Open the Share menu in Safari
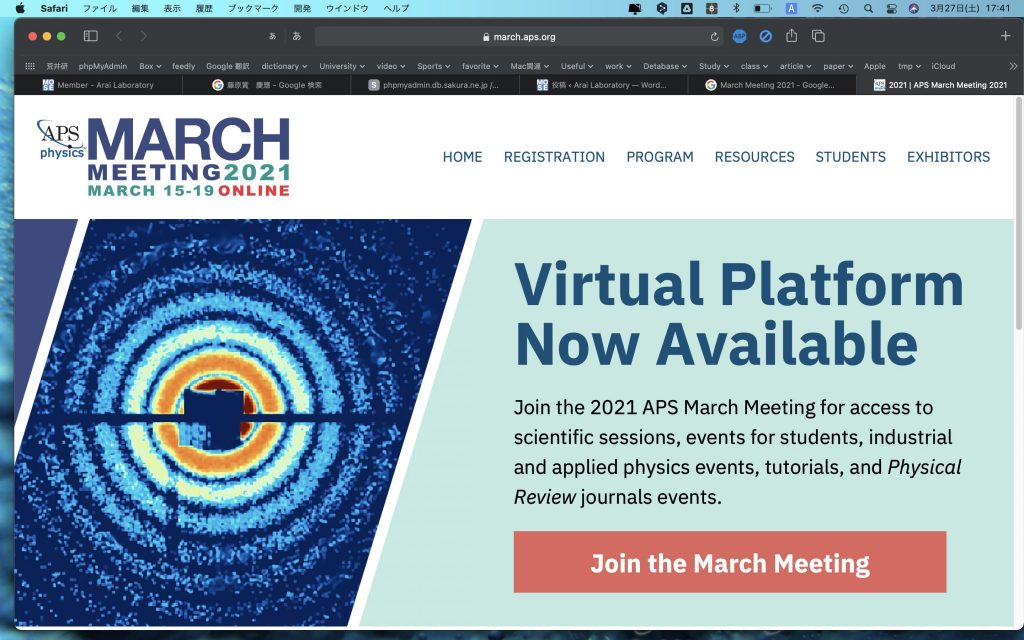 tap(792, 36)
